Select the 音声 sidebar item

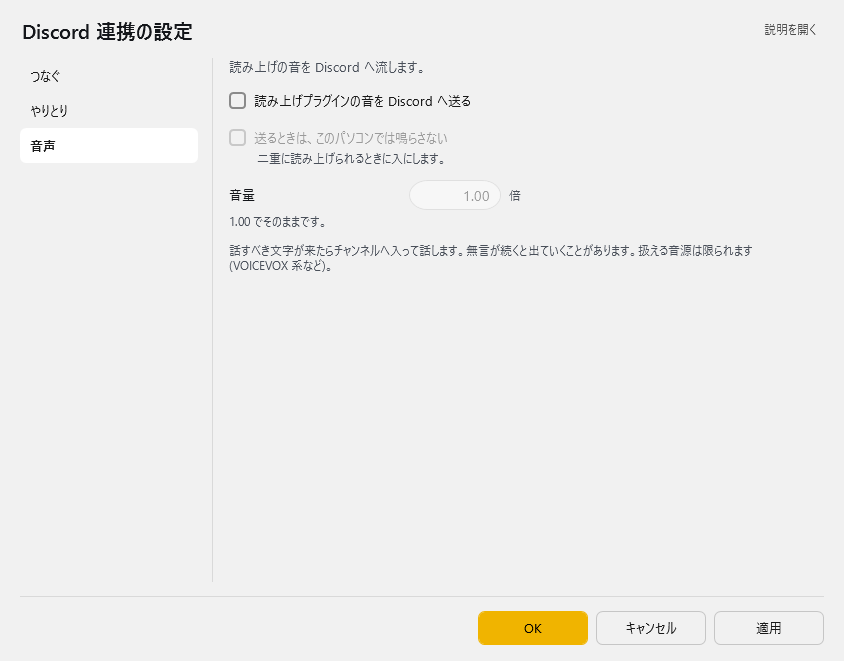click(x=109, y=145)
